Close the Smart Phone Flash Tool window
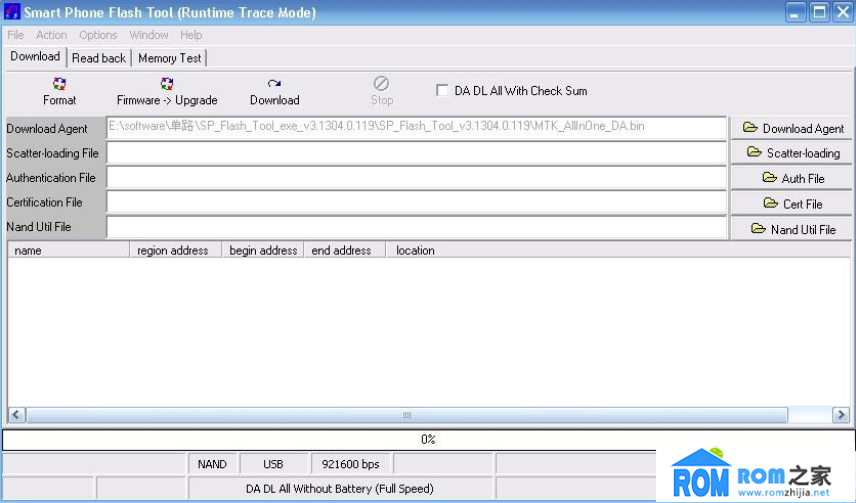The image size is (856, 503). pos(843,12)
